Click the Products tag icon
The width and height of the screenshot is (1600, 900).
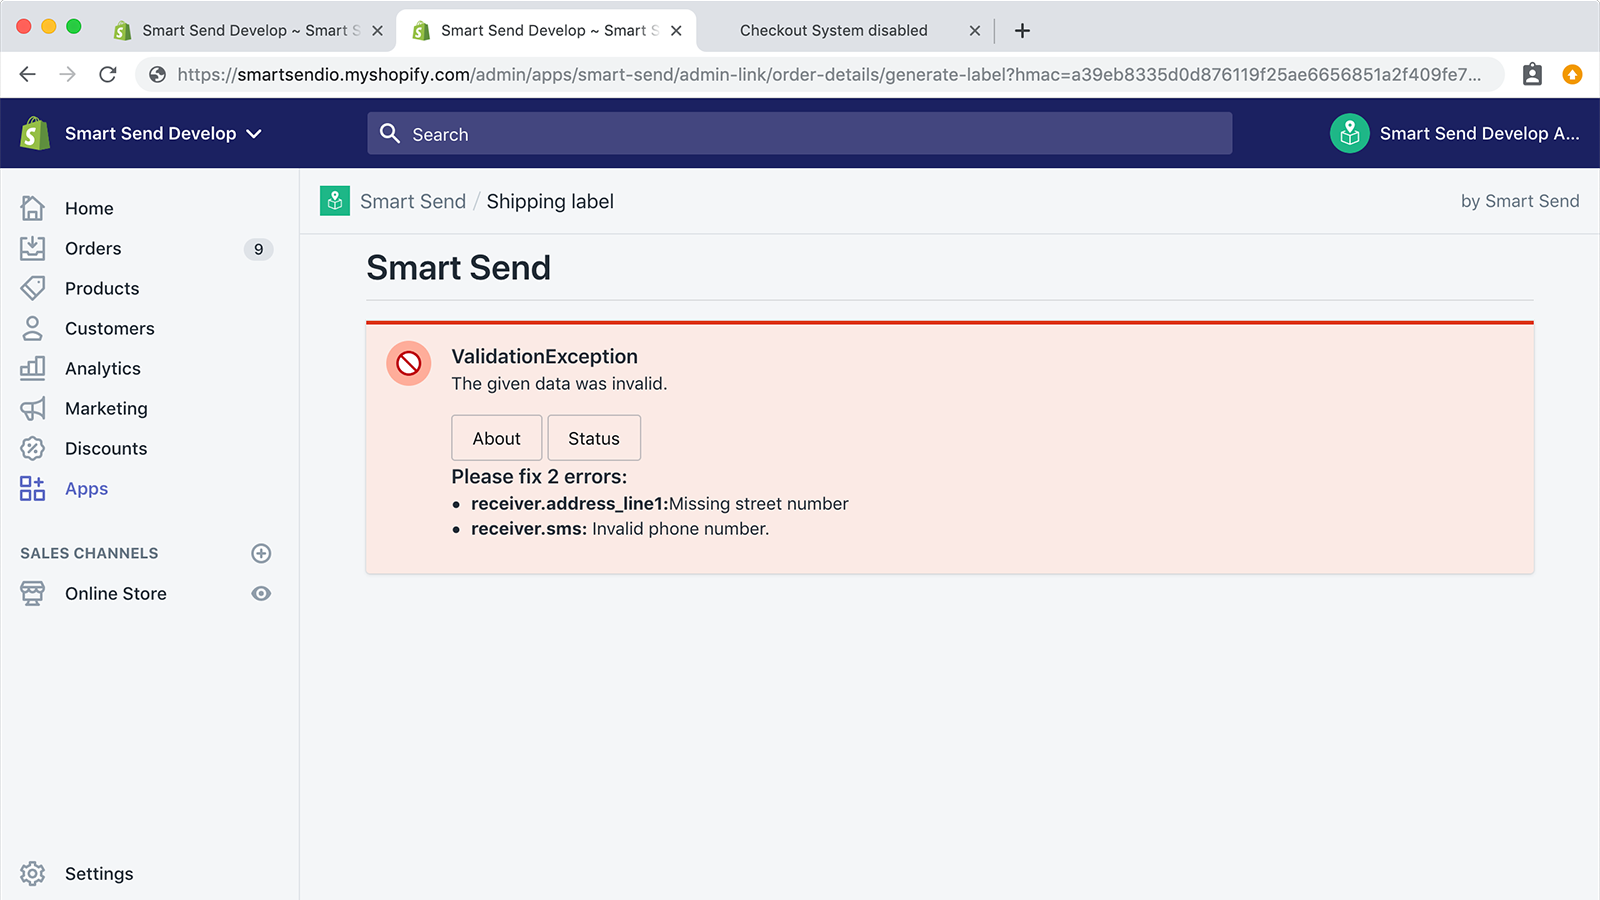[32, 288]
